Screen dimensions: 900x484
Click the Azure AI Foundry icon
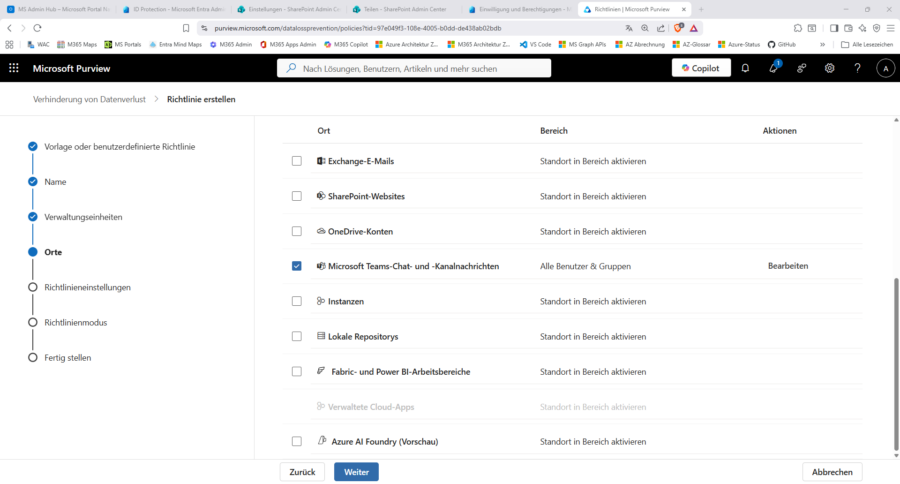click(x=321, y=441)
